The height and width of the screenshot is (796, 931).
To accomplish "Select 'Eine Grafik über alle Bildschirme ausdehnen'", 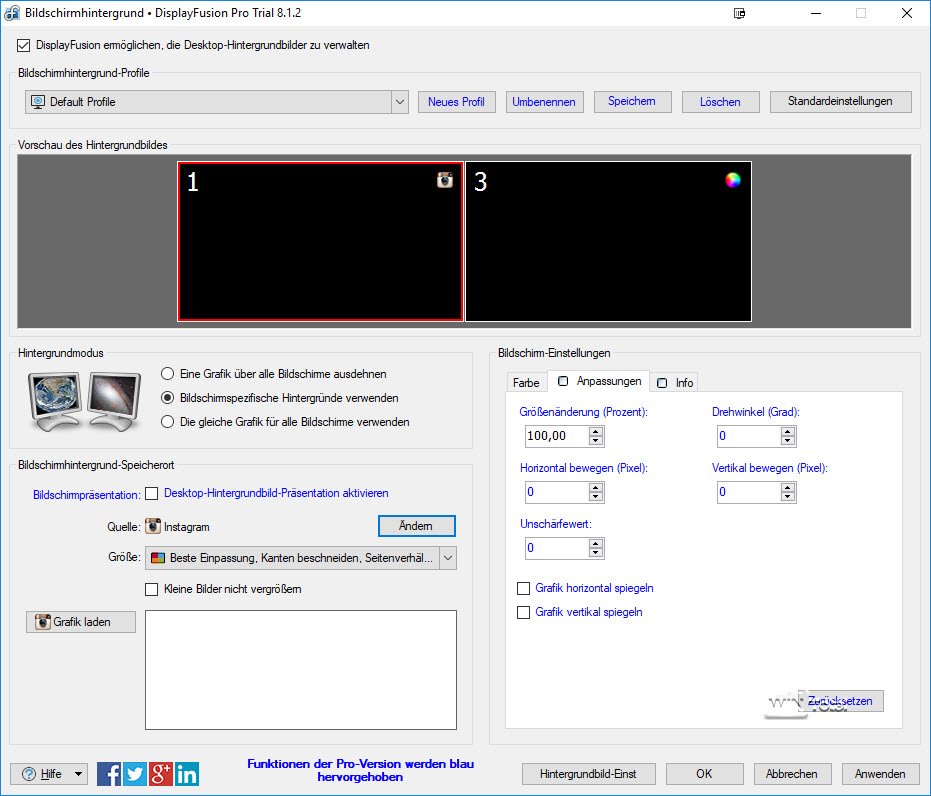I will point(167,374).
